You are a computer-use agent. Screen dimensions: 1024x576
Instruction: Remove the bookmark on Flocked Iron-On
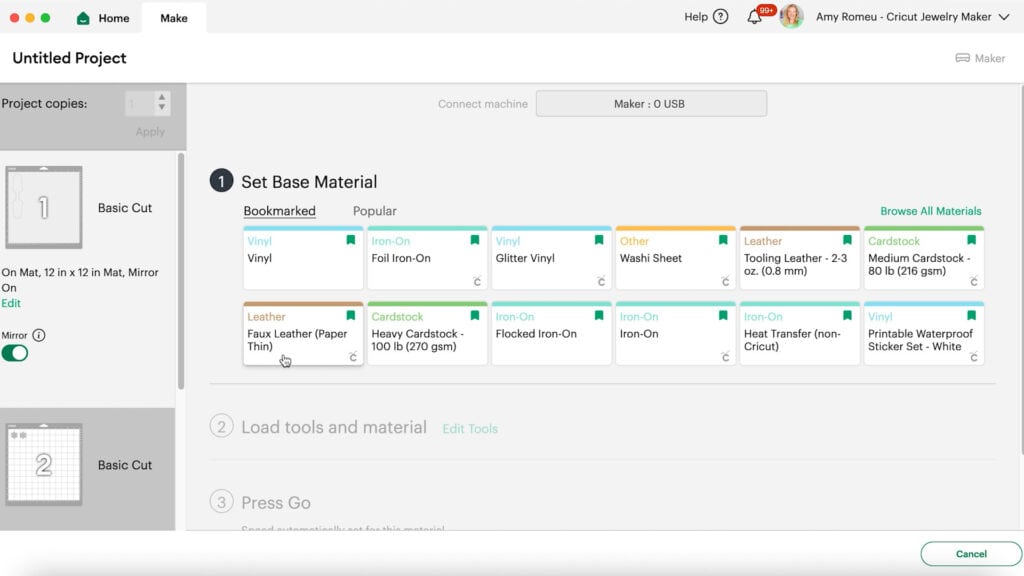click(x=599, y=316)
